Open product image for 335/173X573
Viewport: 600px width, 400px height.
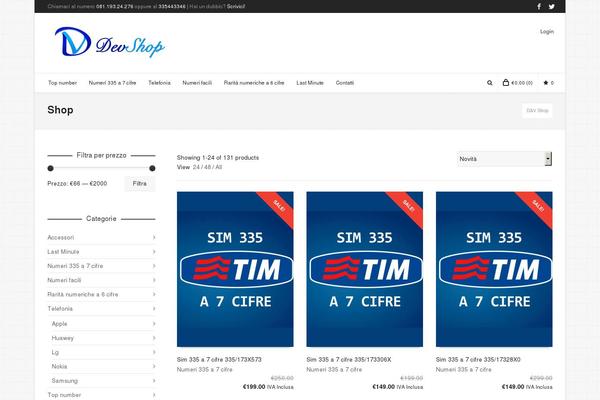pyautogui.click(x=235, y=269)
